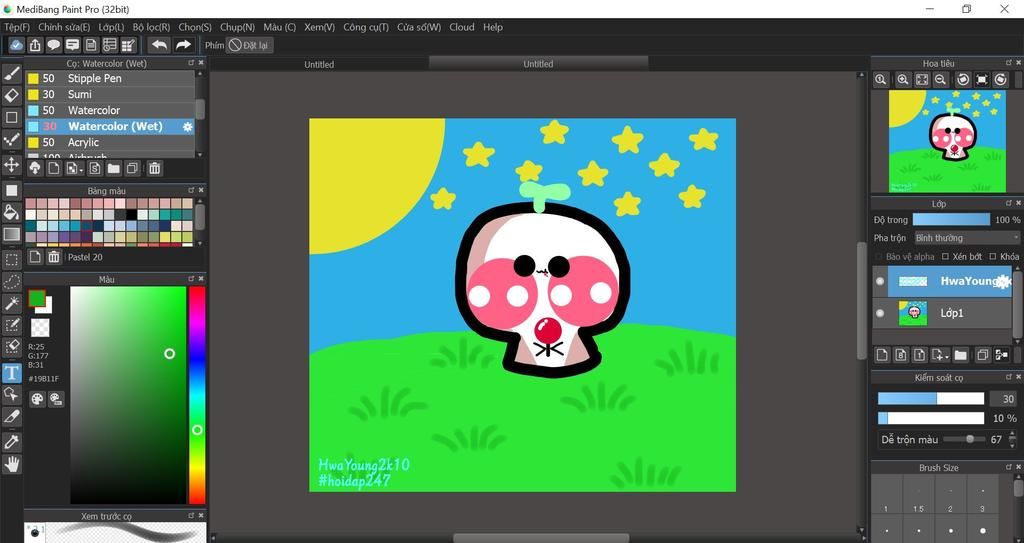Screen dimensions: 1024x543
Task: Select the Lasso selection tool
Action: [11, 282]
